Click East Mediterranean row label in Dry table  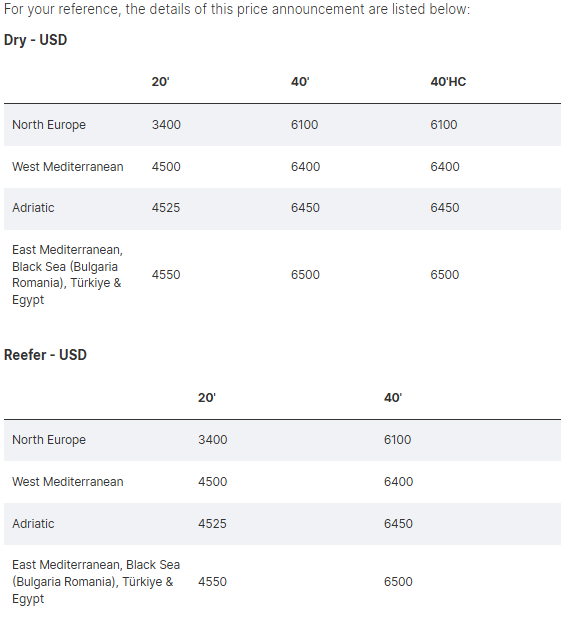(68, 275)
